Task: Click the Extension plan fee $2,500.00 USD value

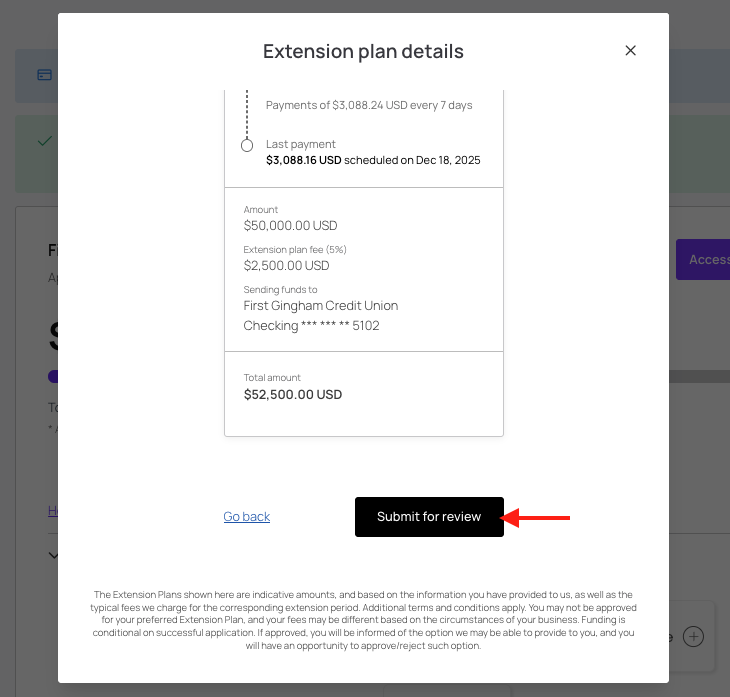Action: click(286, 265)
